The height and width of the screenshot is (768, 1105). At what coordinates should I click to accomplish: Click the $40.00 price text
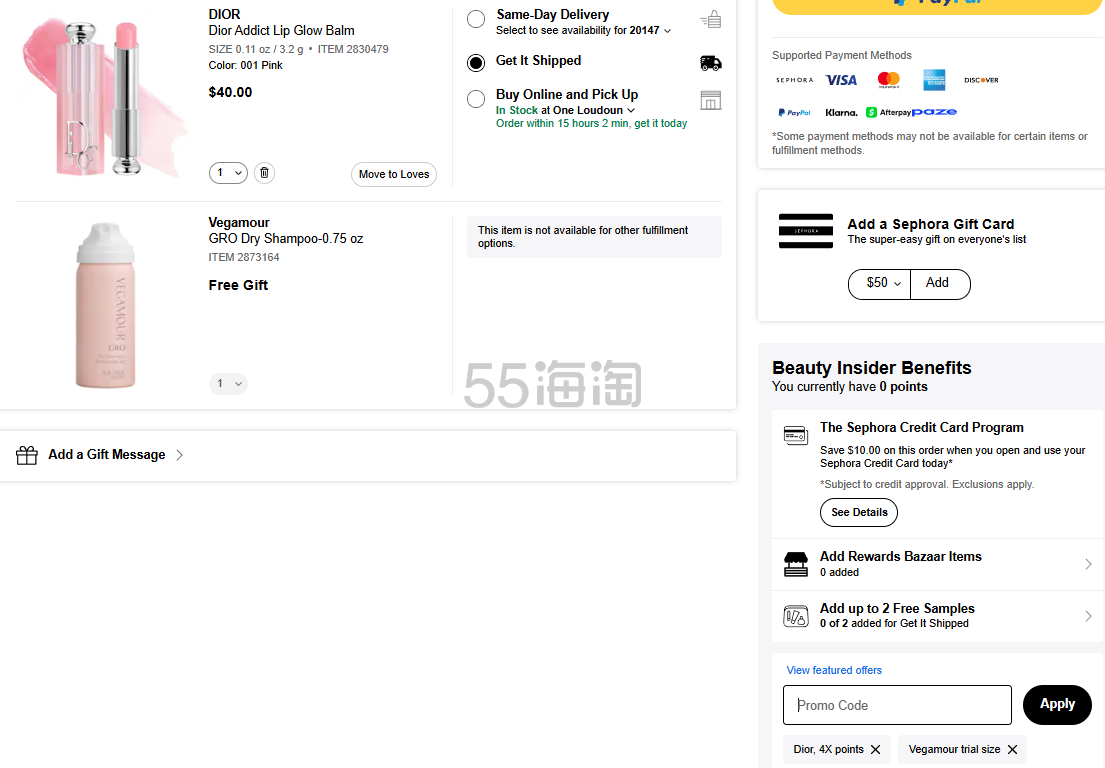tap(230, 92)
